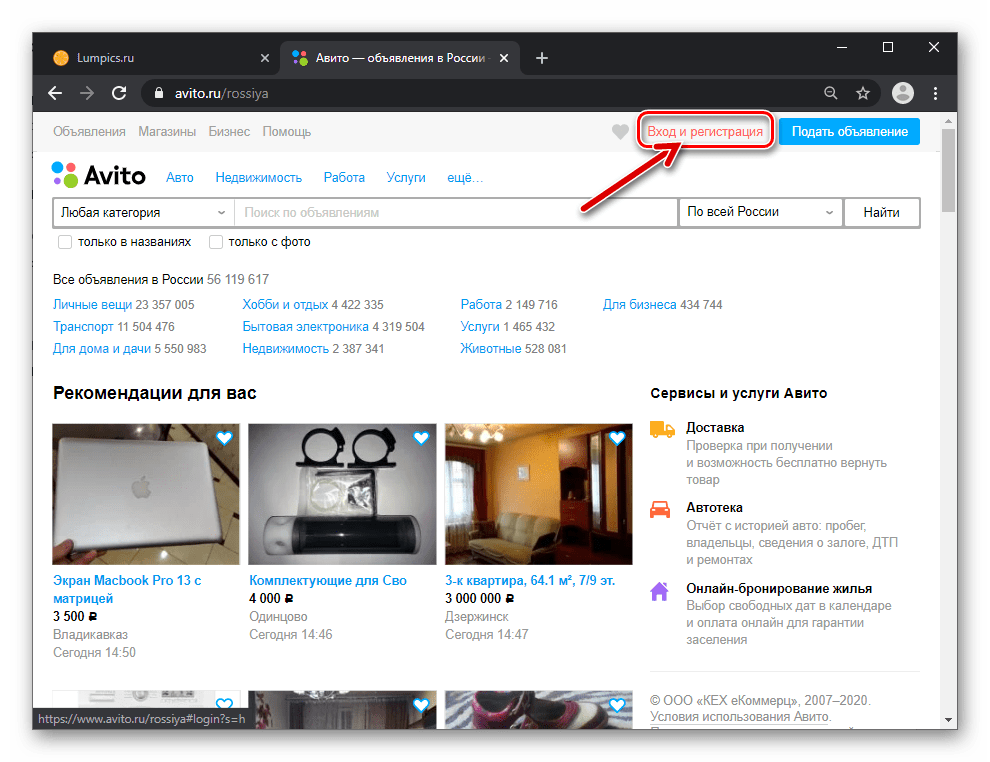The width and height of the screenshot is (990, 762).
Task: Click the 'Поиск по объявлениям' search field
Action: [x=455, y=212]
